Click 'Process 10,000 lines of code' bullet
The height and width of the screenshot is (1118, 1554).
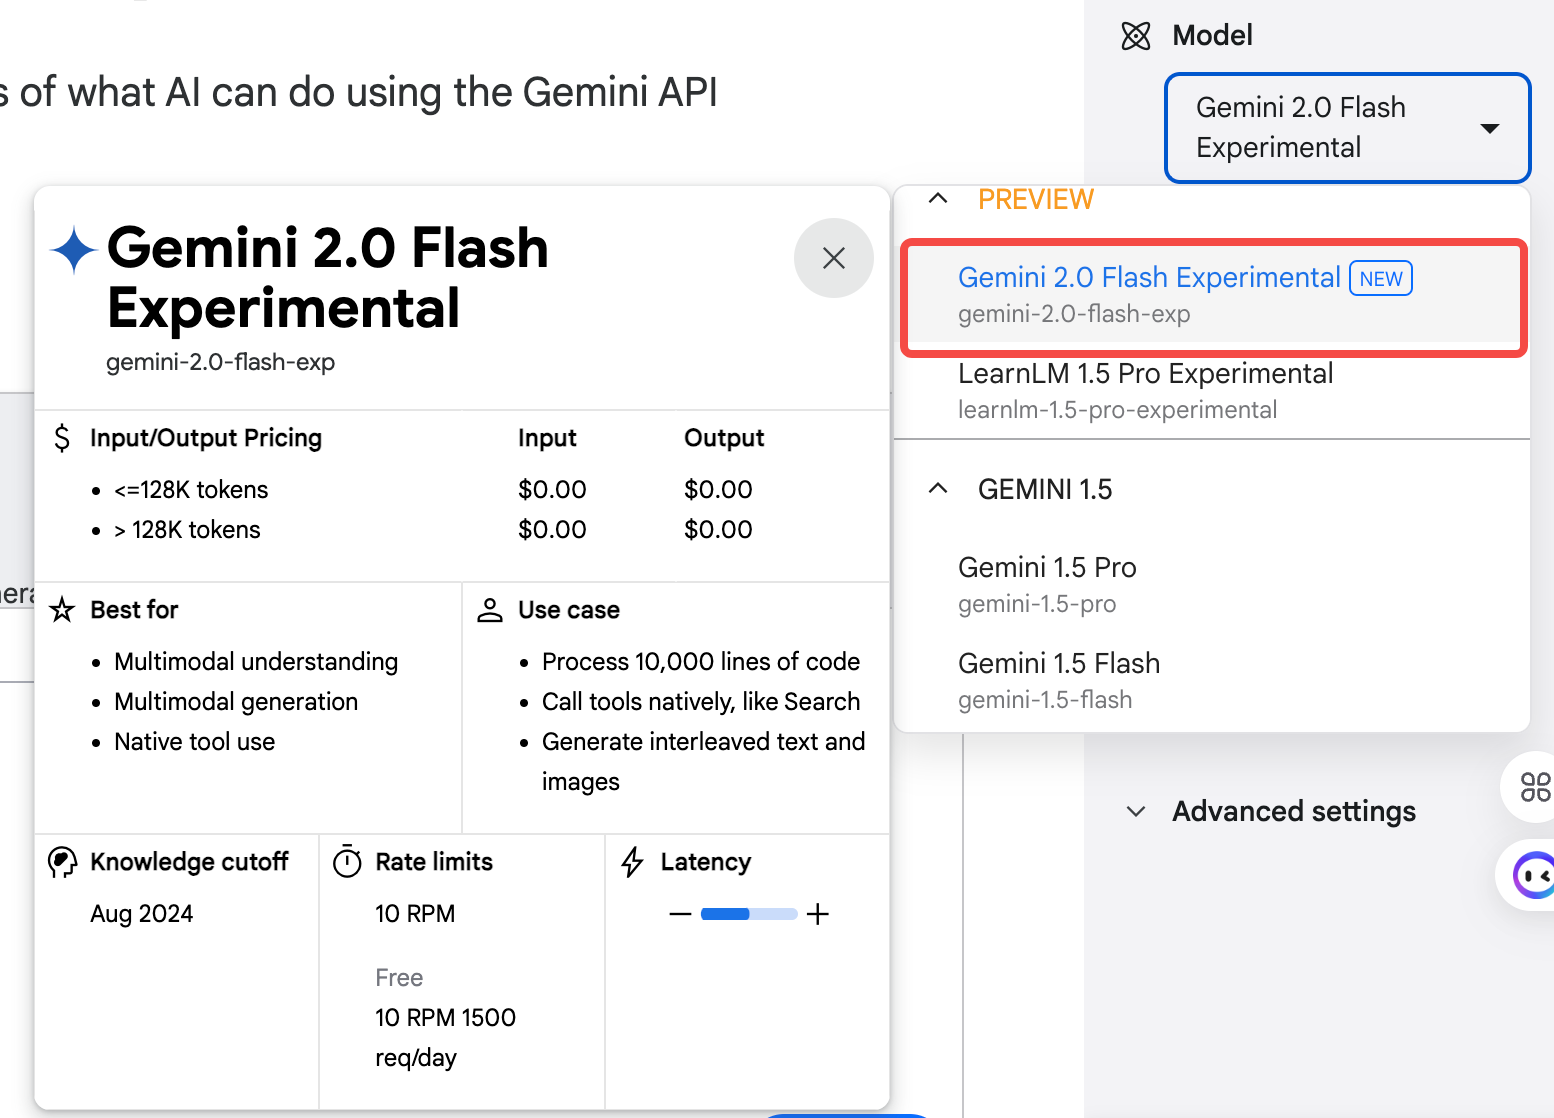pyautogui.click(x=701, y=662)
